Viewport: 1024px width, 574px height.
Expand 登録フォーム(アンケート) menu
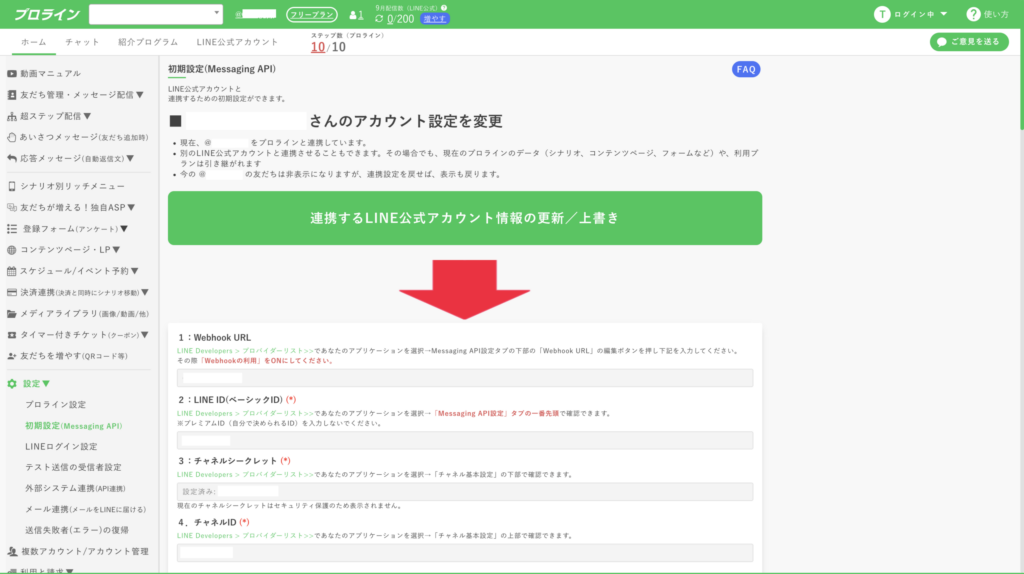[x=75, y=229]
